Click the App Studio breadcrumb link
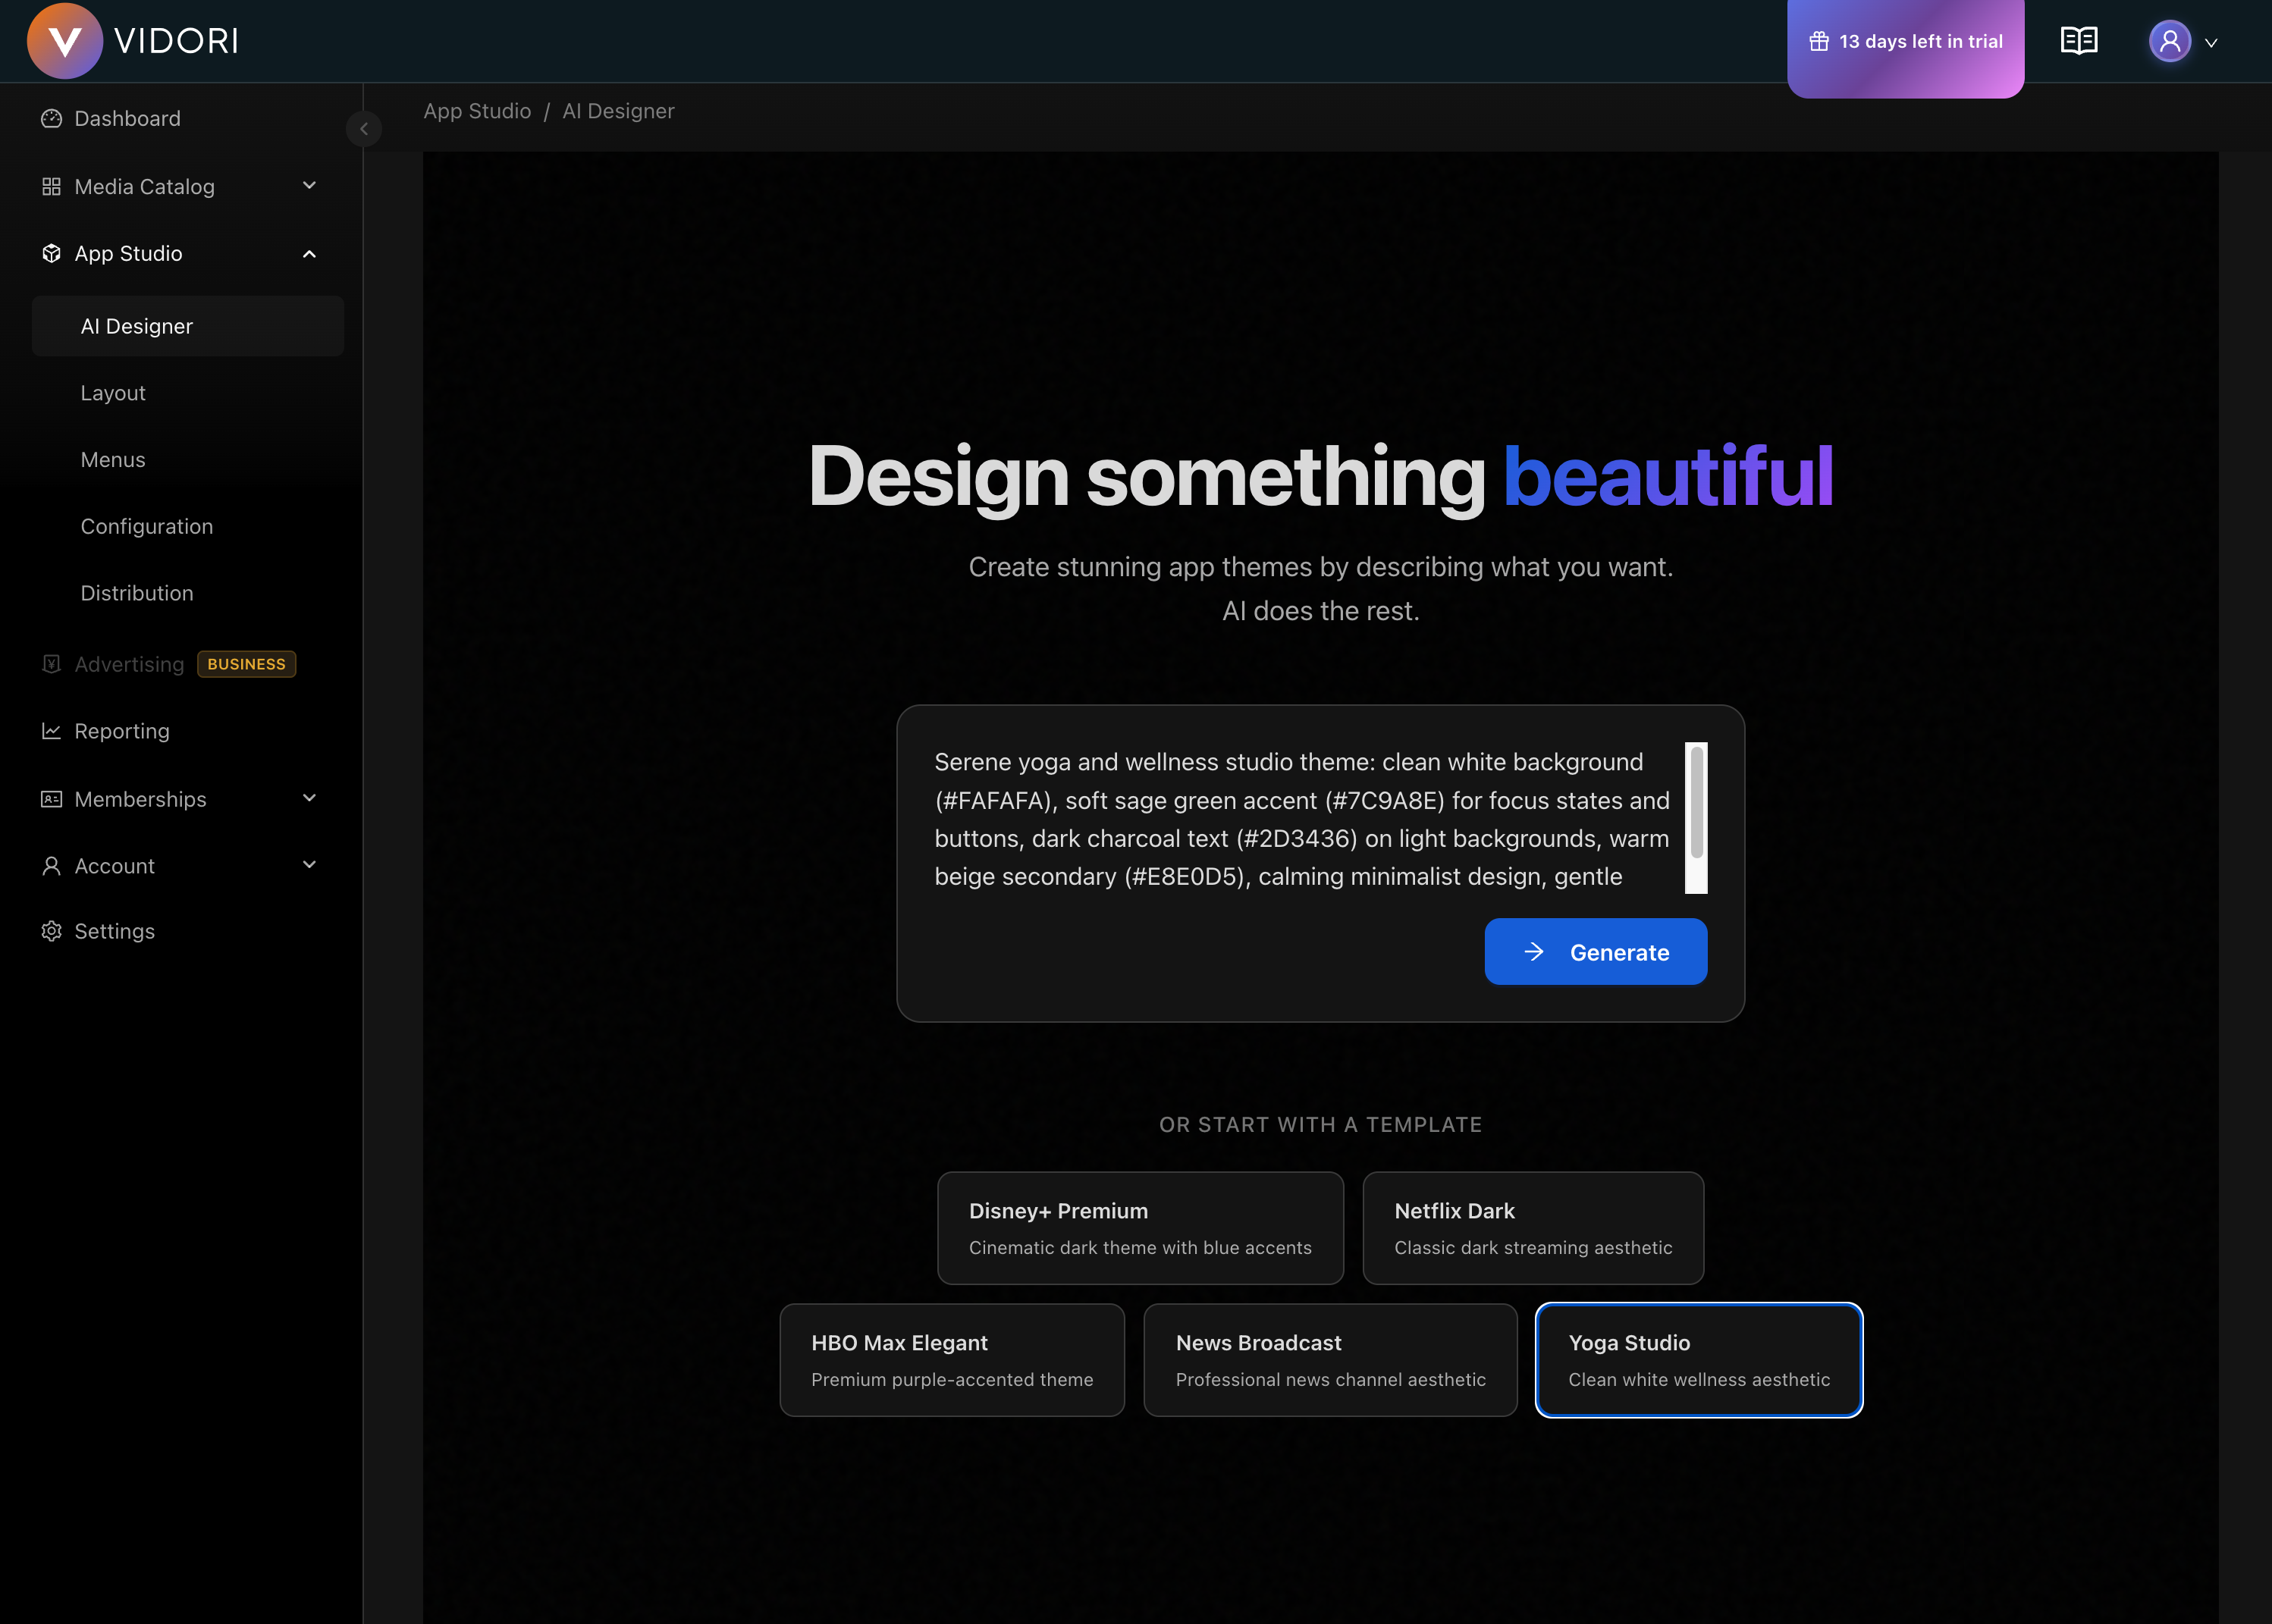Viewport: 2272px width, 1624px height. pos(477,111)
